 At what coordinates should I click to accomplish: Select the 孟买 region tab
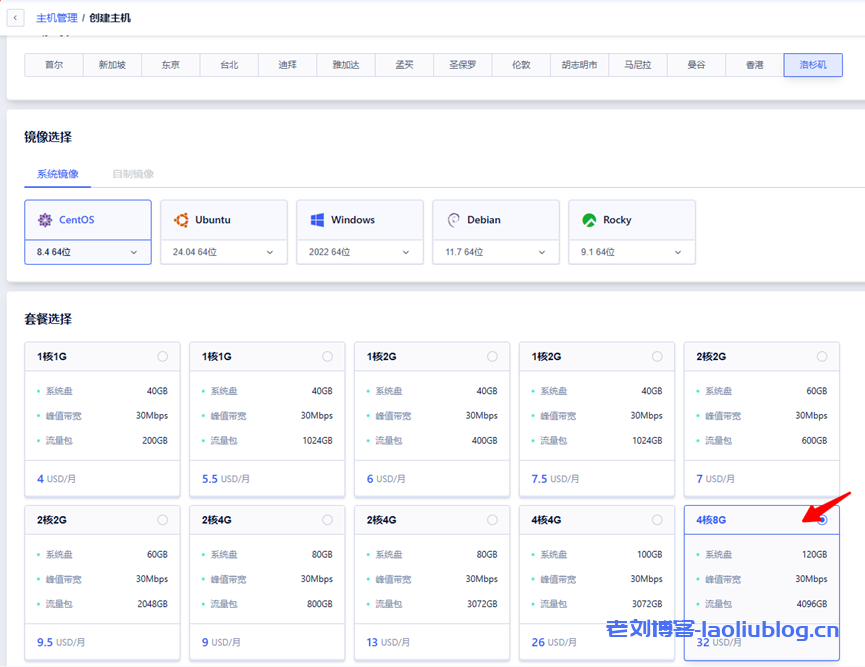(404, 64)
